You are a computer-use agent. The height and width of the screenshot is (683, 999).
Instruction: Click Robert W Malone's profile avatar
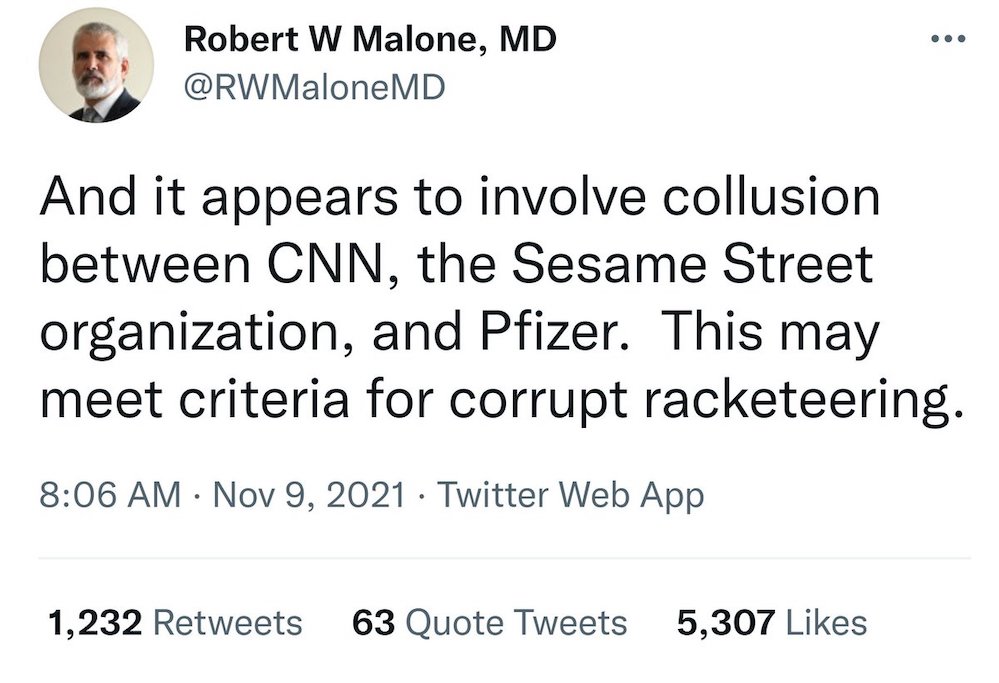coord(96,70)
